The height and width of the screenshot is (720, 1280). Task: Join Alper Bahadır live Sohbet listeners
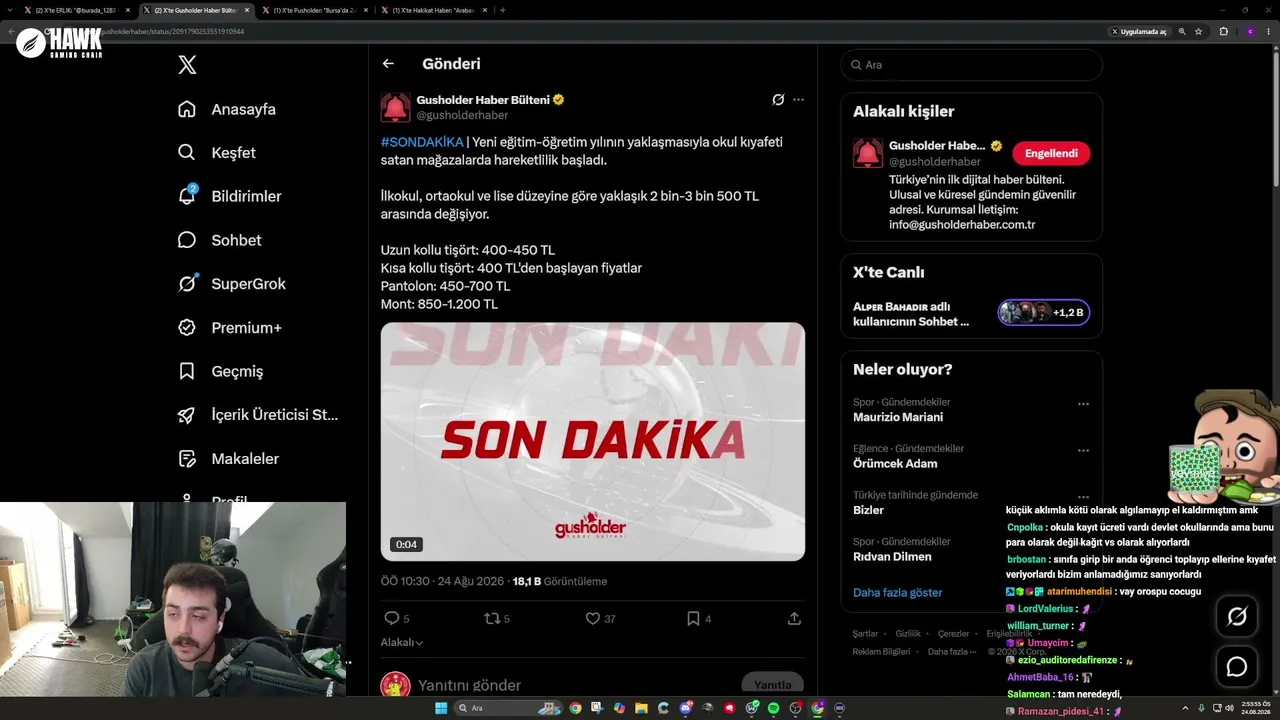1043,313
